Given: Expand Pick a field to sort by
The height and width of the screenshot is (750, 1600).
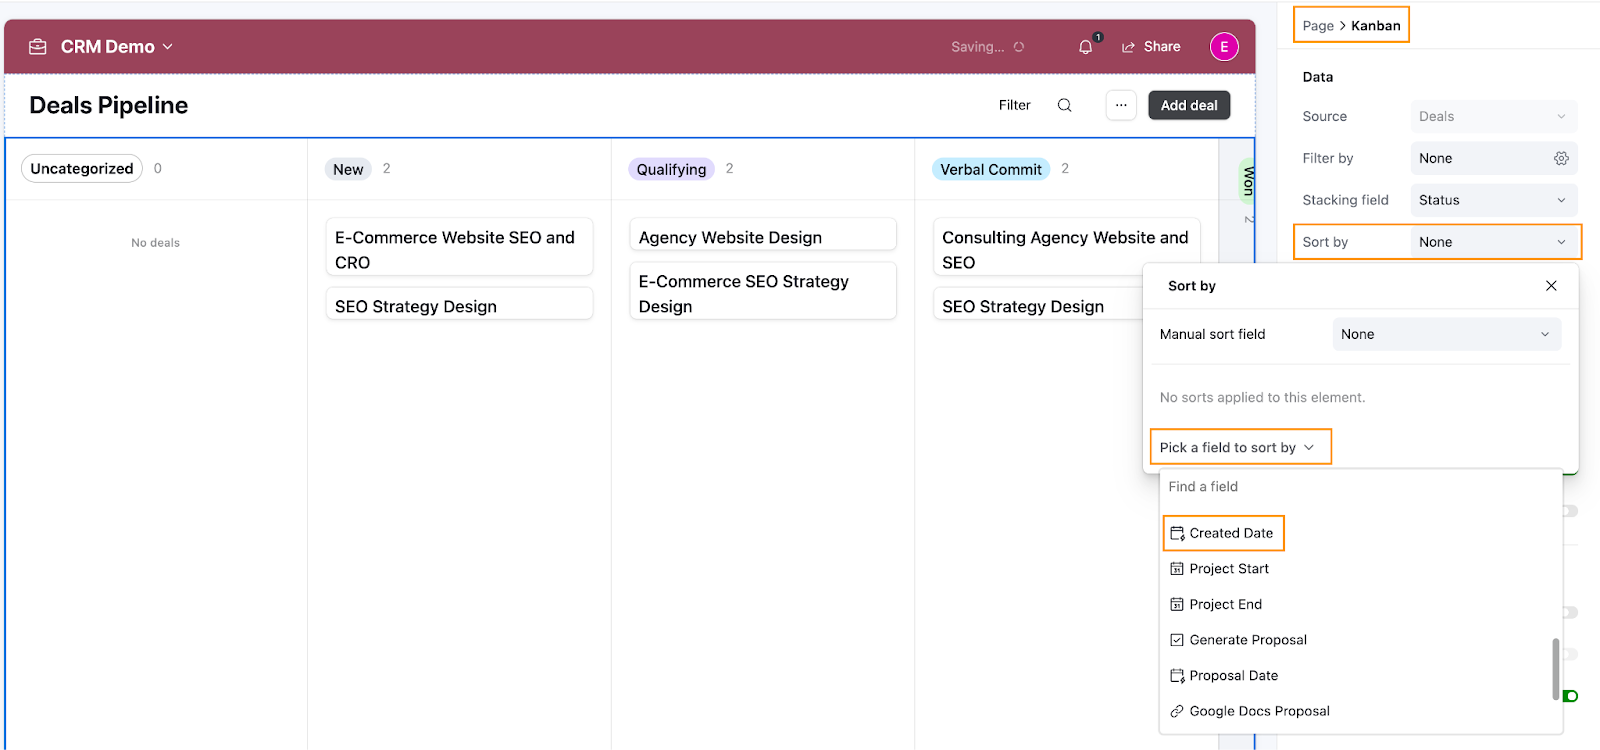Looking at the screenshot, I should 1240,447.
